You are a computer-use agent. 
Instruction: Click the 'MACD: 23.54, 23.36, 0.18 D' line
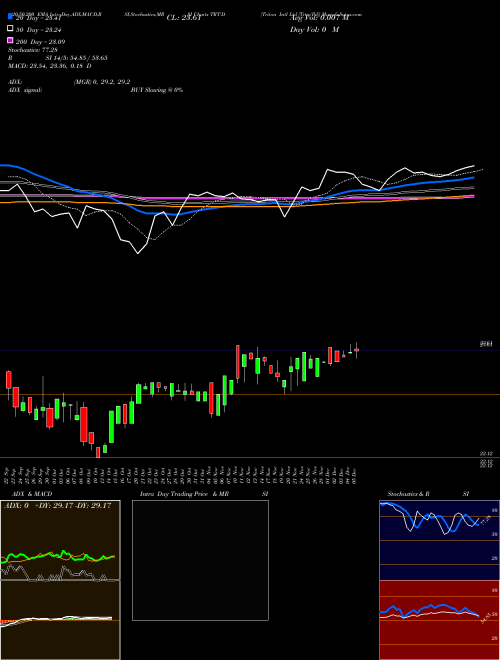50,66
